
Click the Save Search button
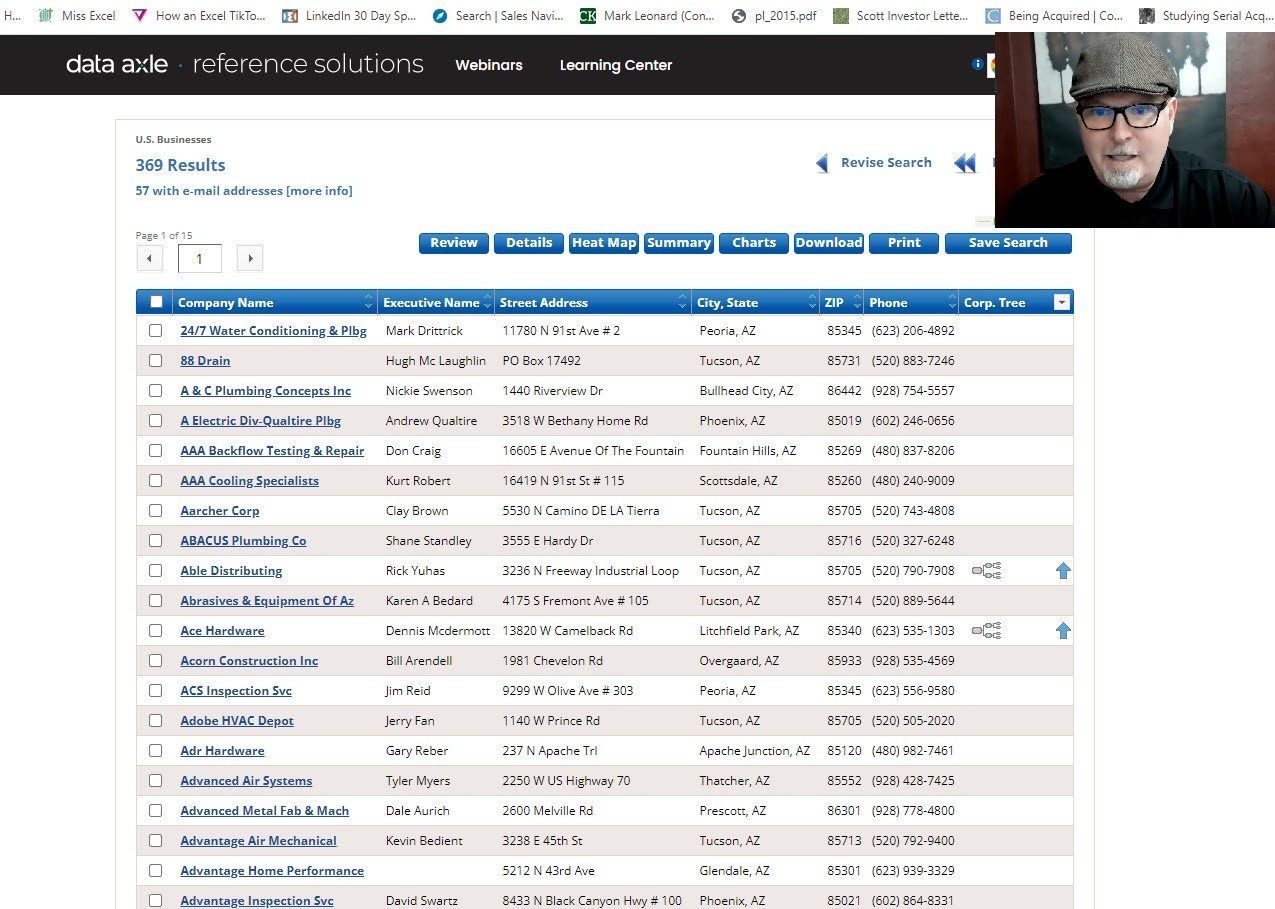point(1008,243)
